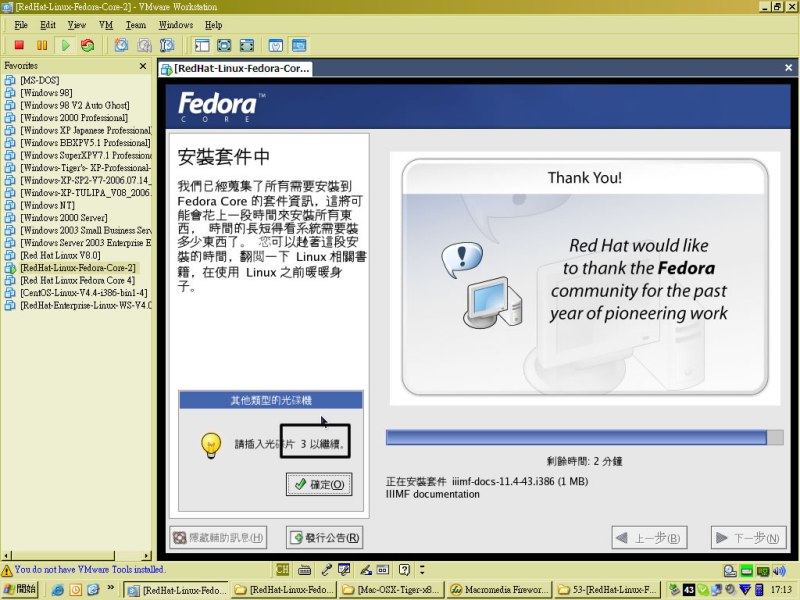
Task: Open the Snapshot Manager wrench icon
Action: tap(167, 45)
